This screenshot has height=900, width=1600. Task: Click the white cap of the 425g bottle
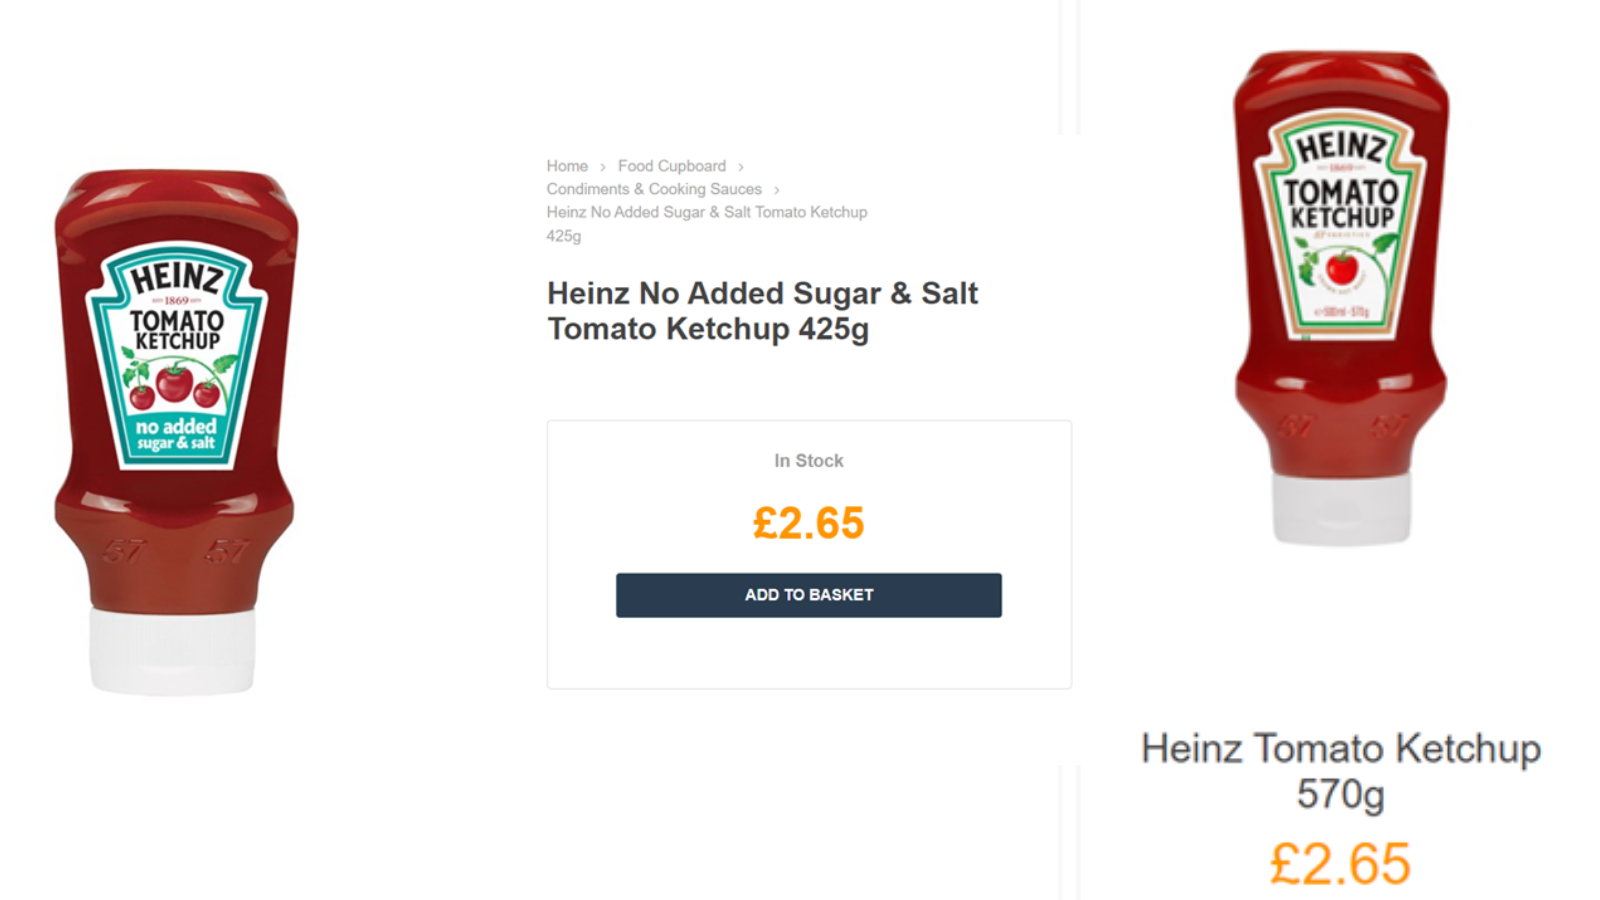pos(172,650)
